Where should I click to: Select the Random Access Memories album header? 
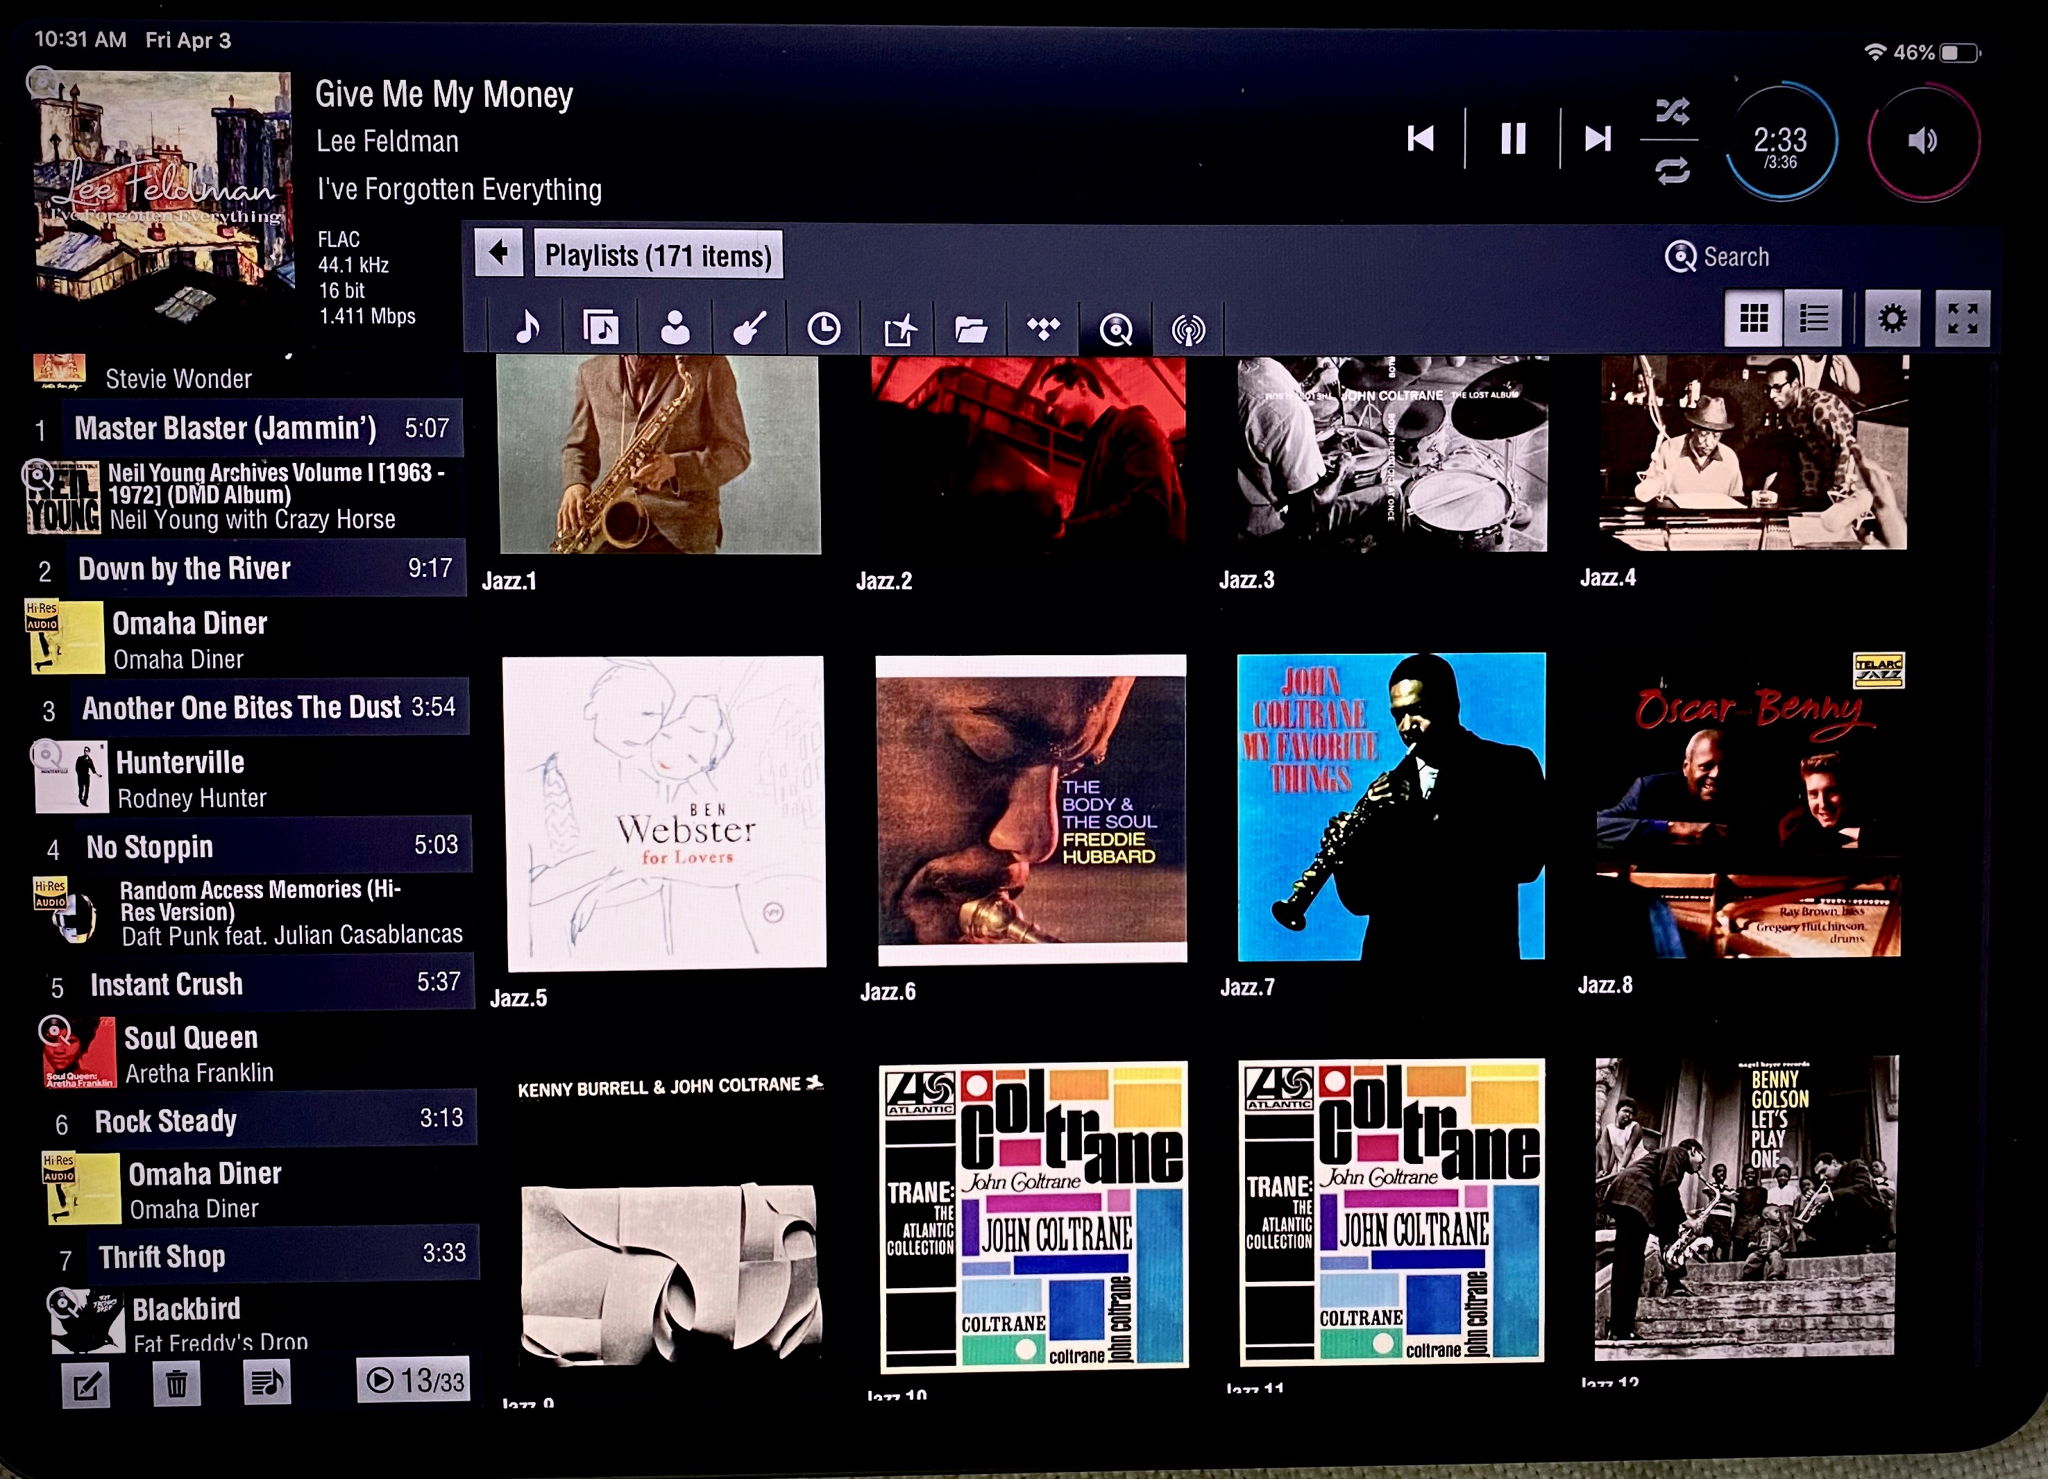[x=254, y=912]
